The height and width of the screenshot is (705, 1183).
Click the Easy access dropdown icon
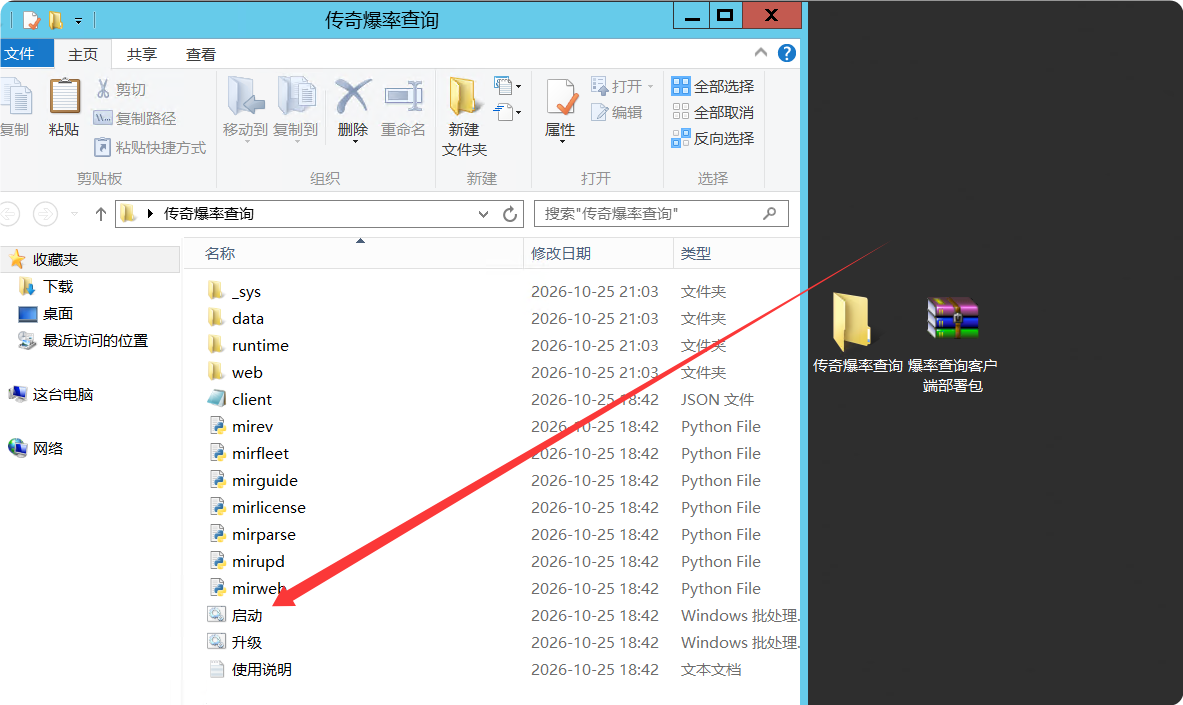[x=507, y=112]
